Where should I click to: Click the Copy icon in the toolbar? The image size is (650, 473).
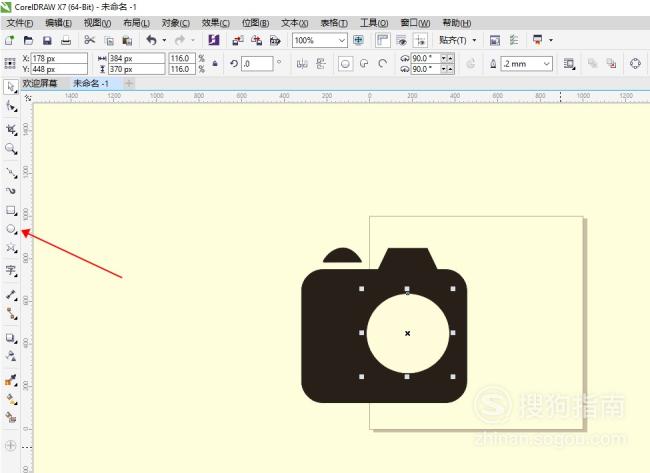pyautogui.click(x=109, y=40)
